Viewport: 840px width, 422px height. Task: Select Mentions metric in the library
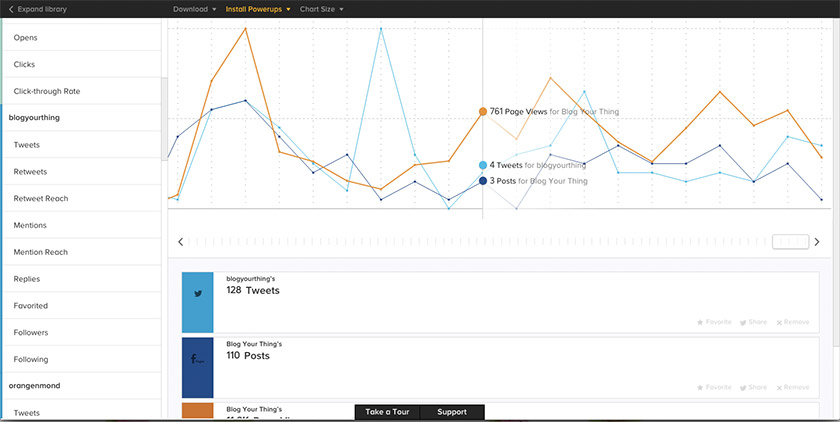pyautogui.click(x=82, y=225)
